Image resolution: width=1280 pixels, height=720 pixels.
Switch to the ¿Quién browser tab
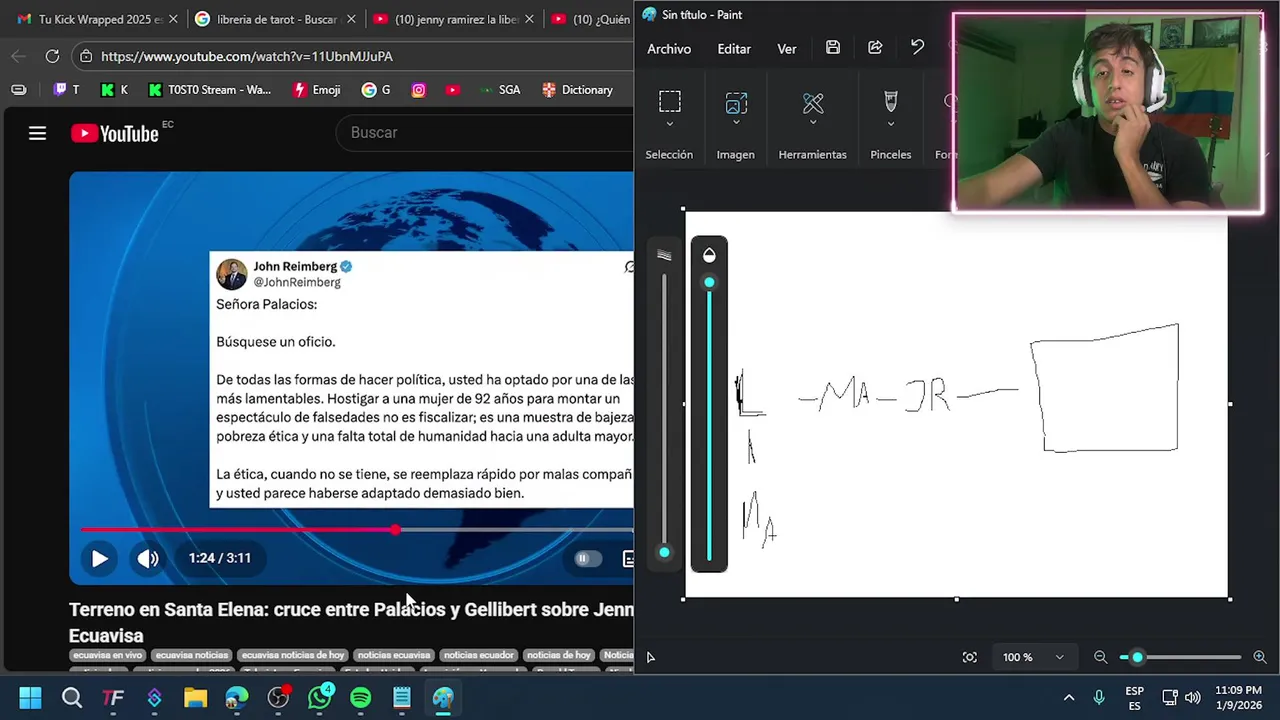coord(590,19)
